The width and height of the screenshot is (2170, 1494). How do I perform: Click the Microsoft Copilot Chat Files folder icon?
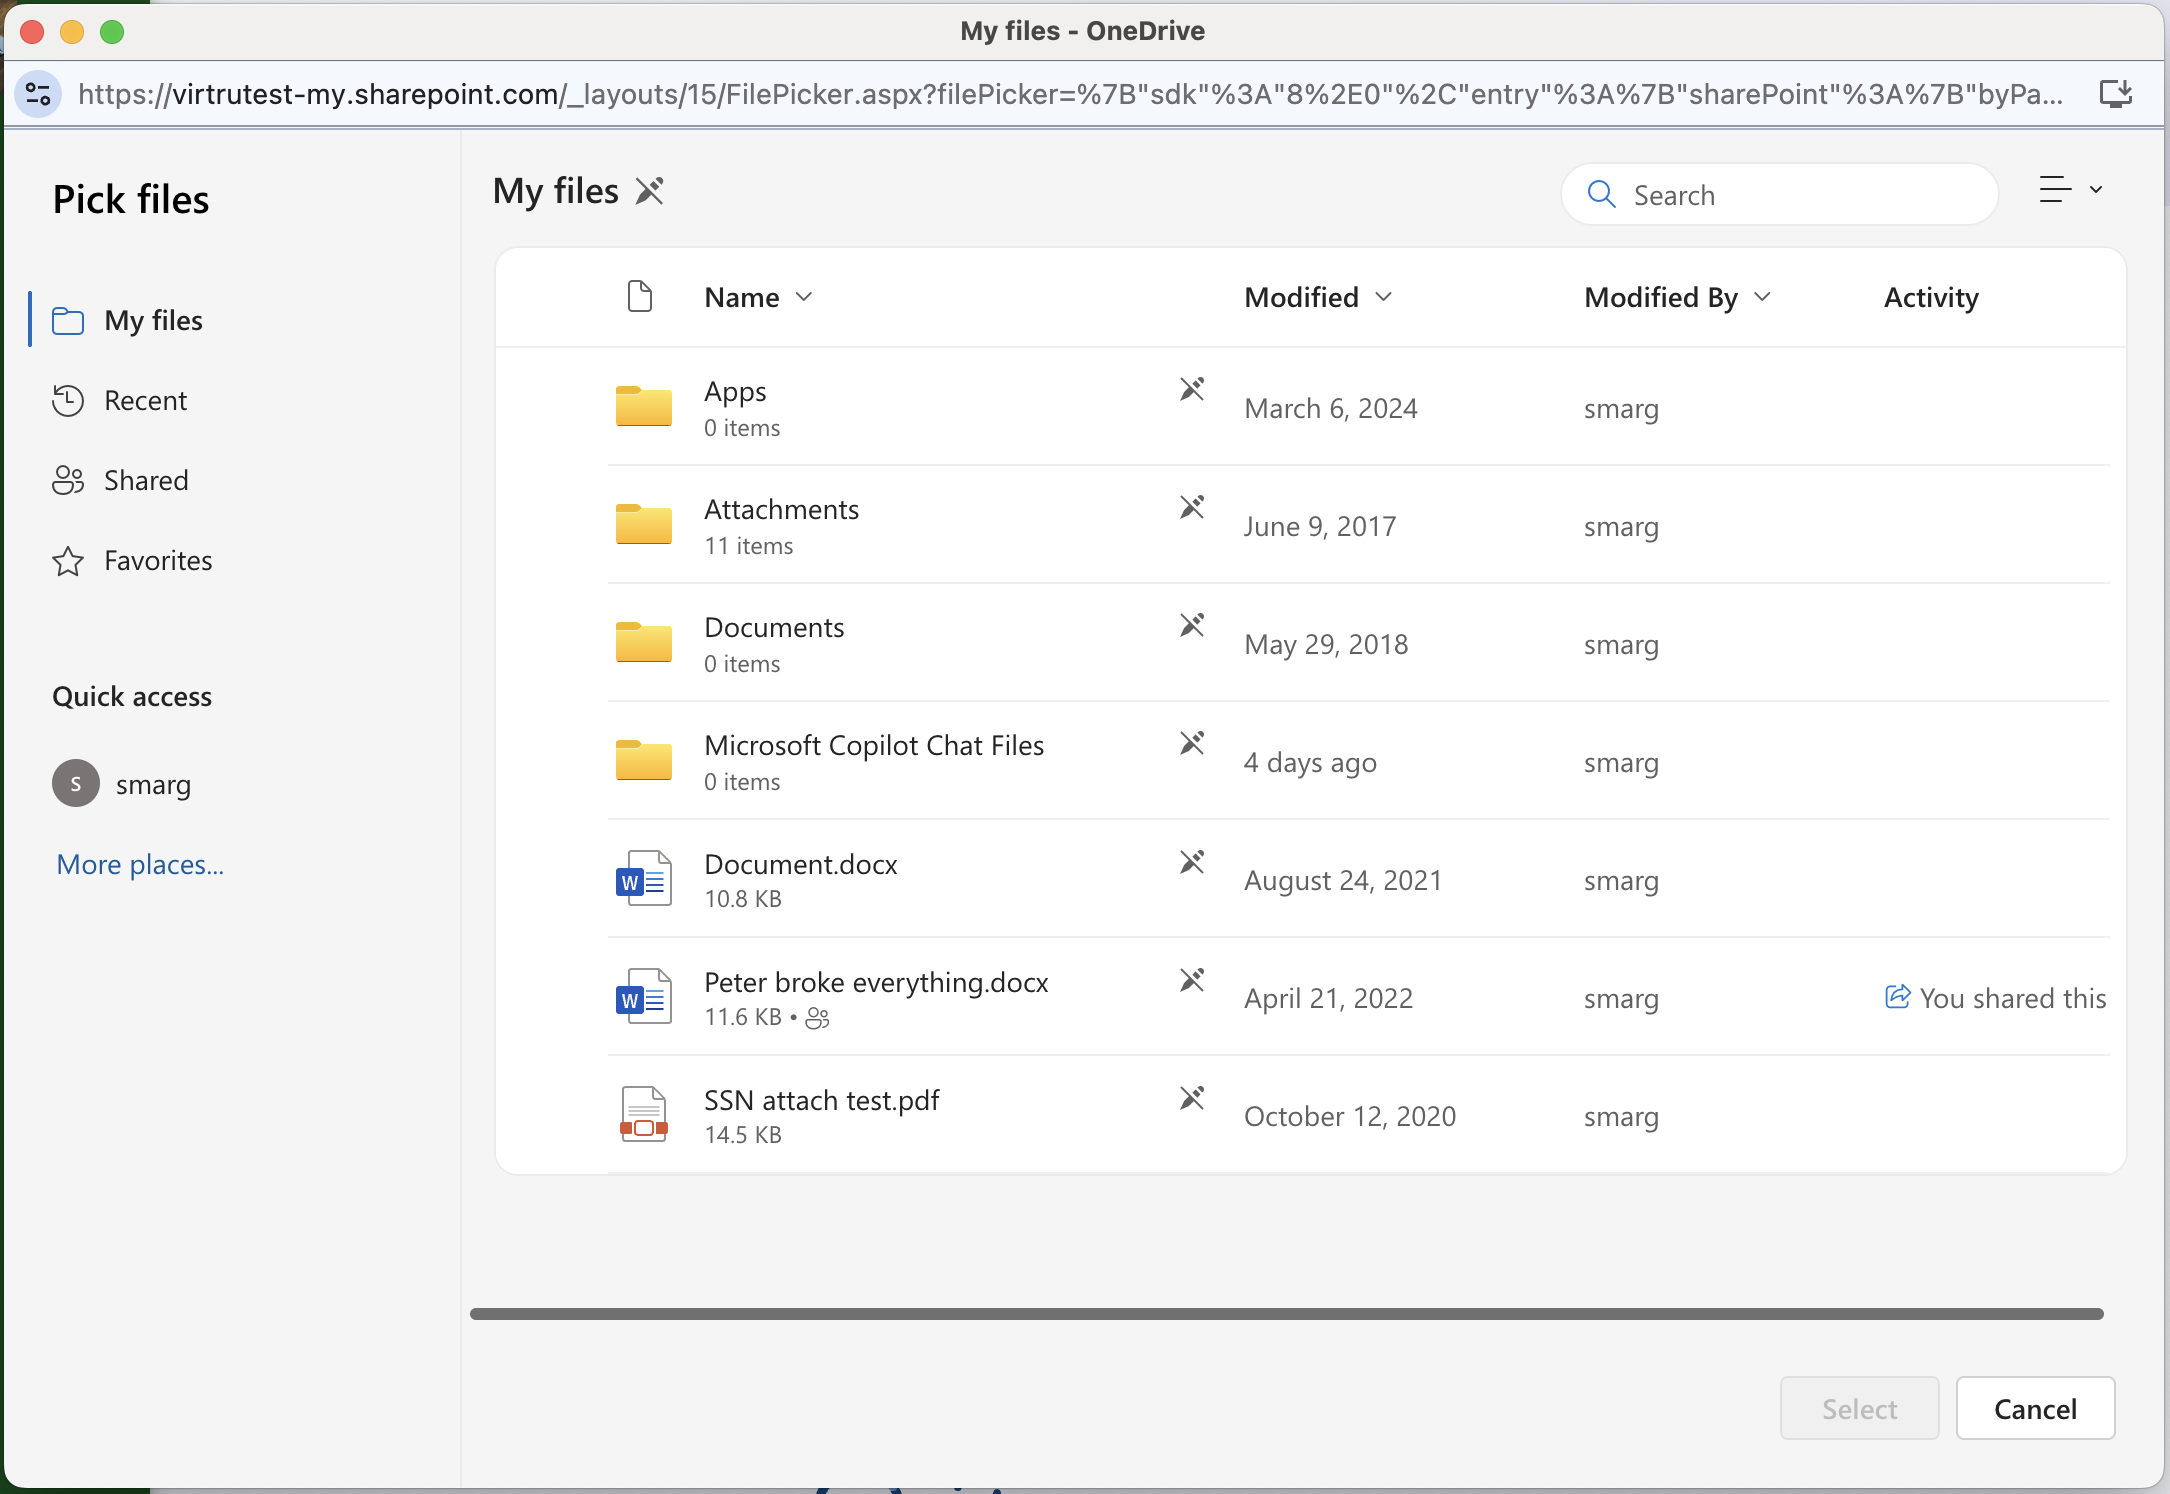pos(643,760)
